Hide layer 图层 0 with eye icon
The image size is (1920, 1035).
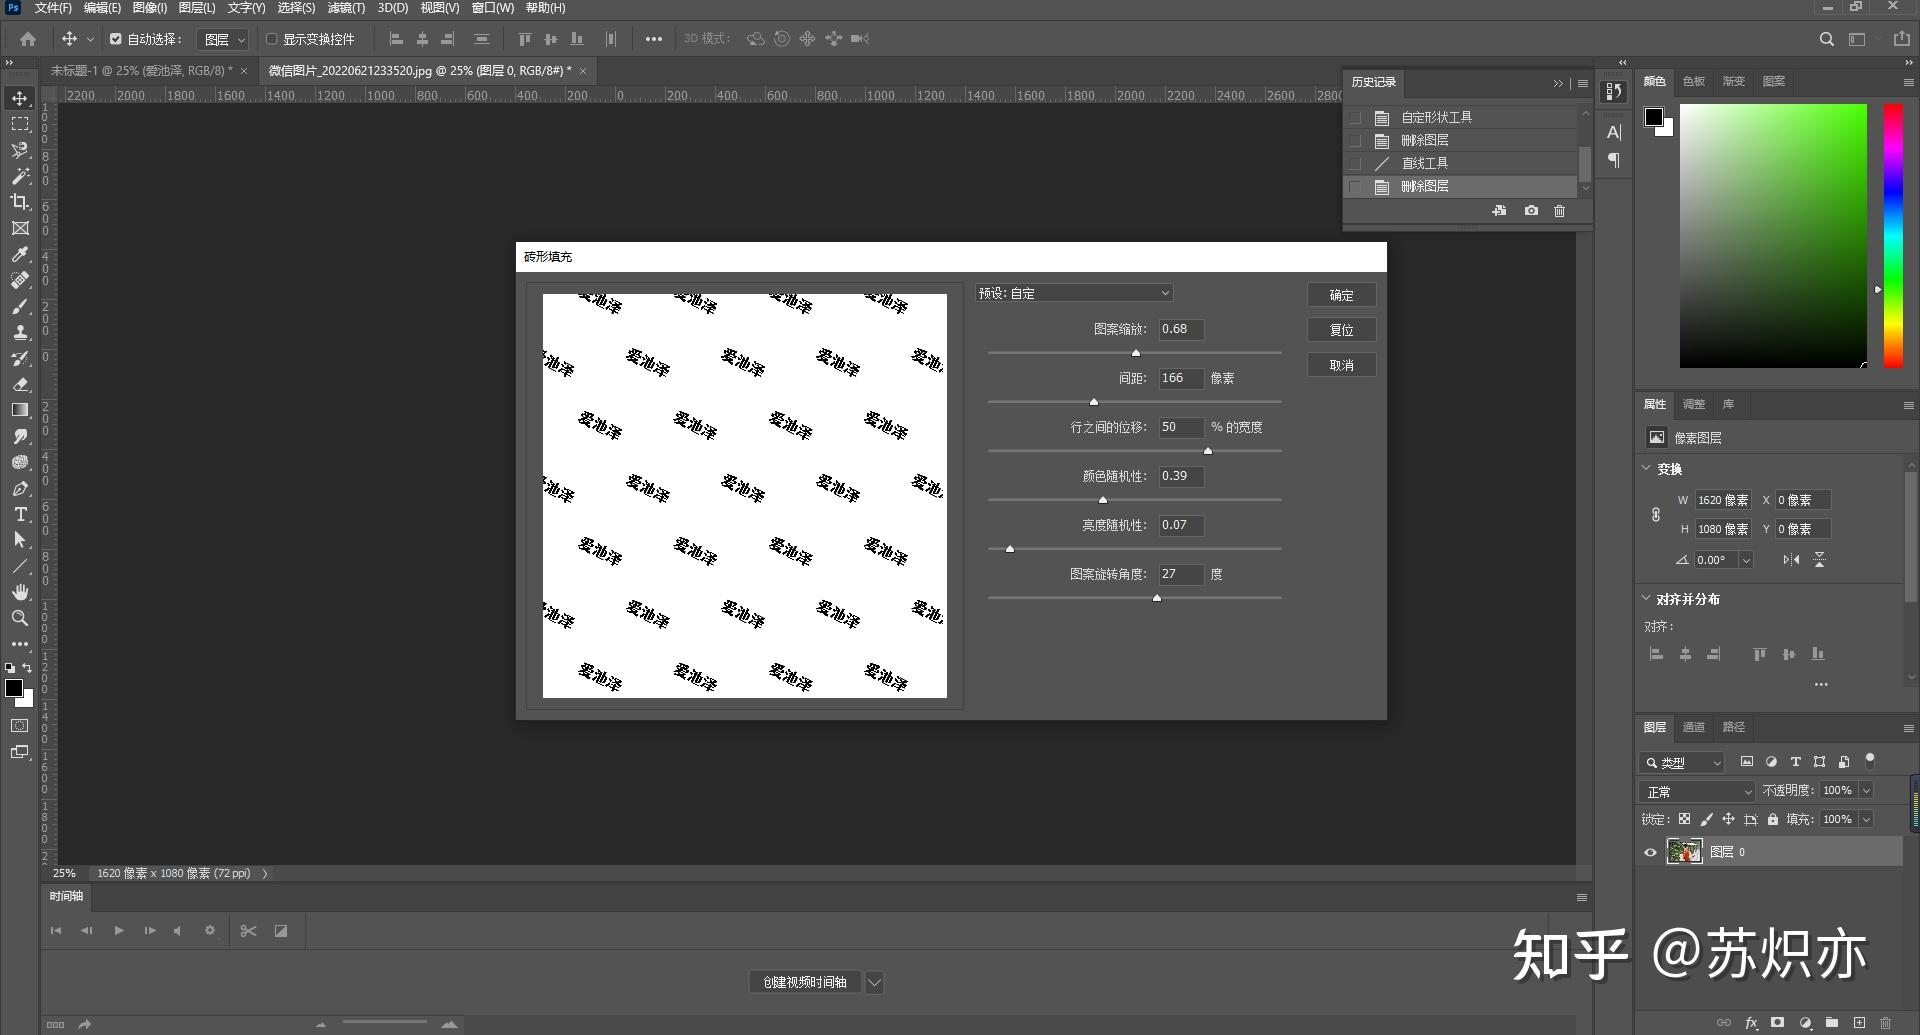[x=1650, y=852]
